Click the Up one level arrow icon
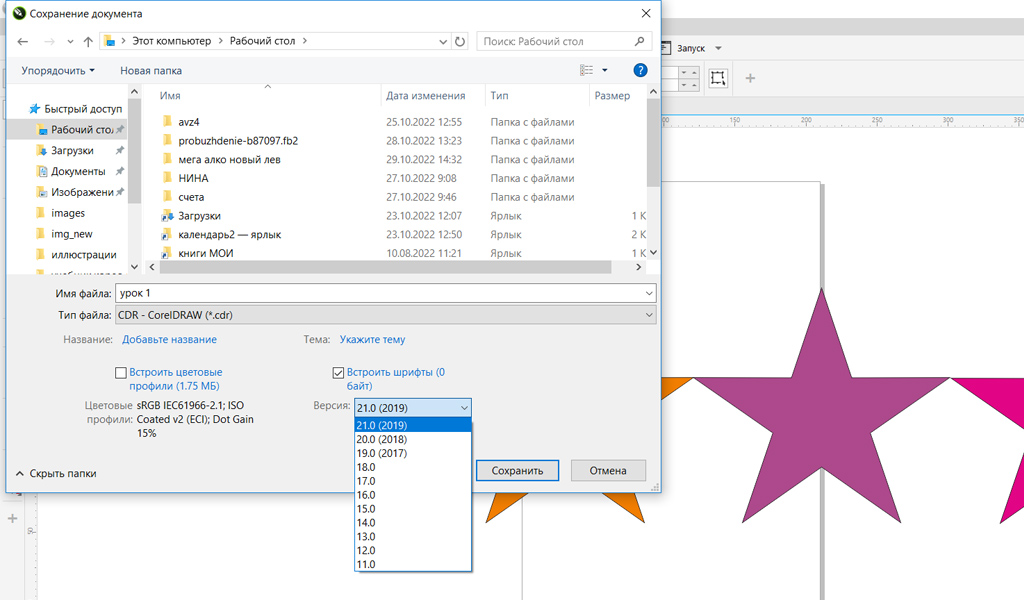Screen dimensions: 1024x600 (x=88, y=42)
